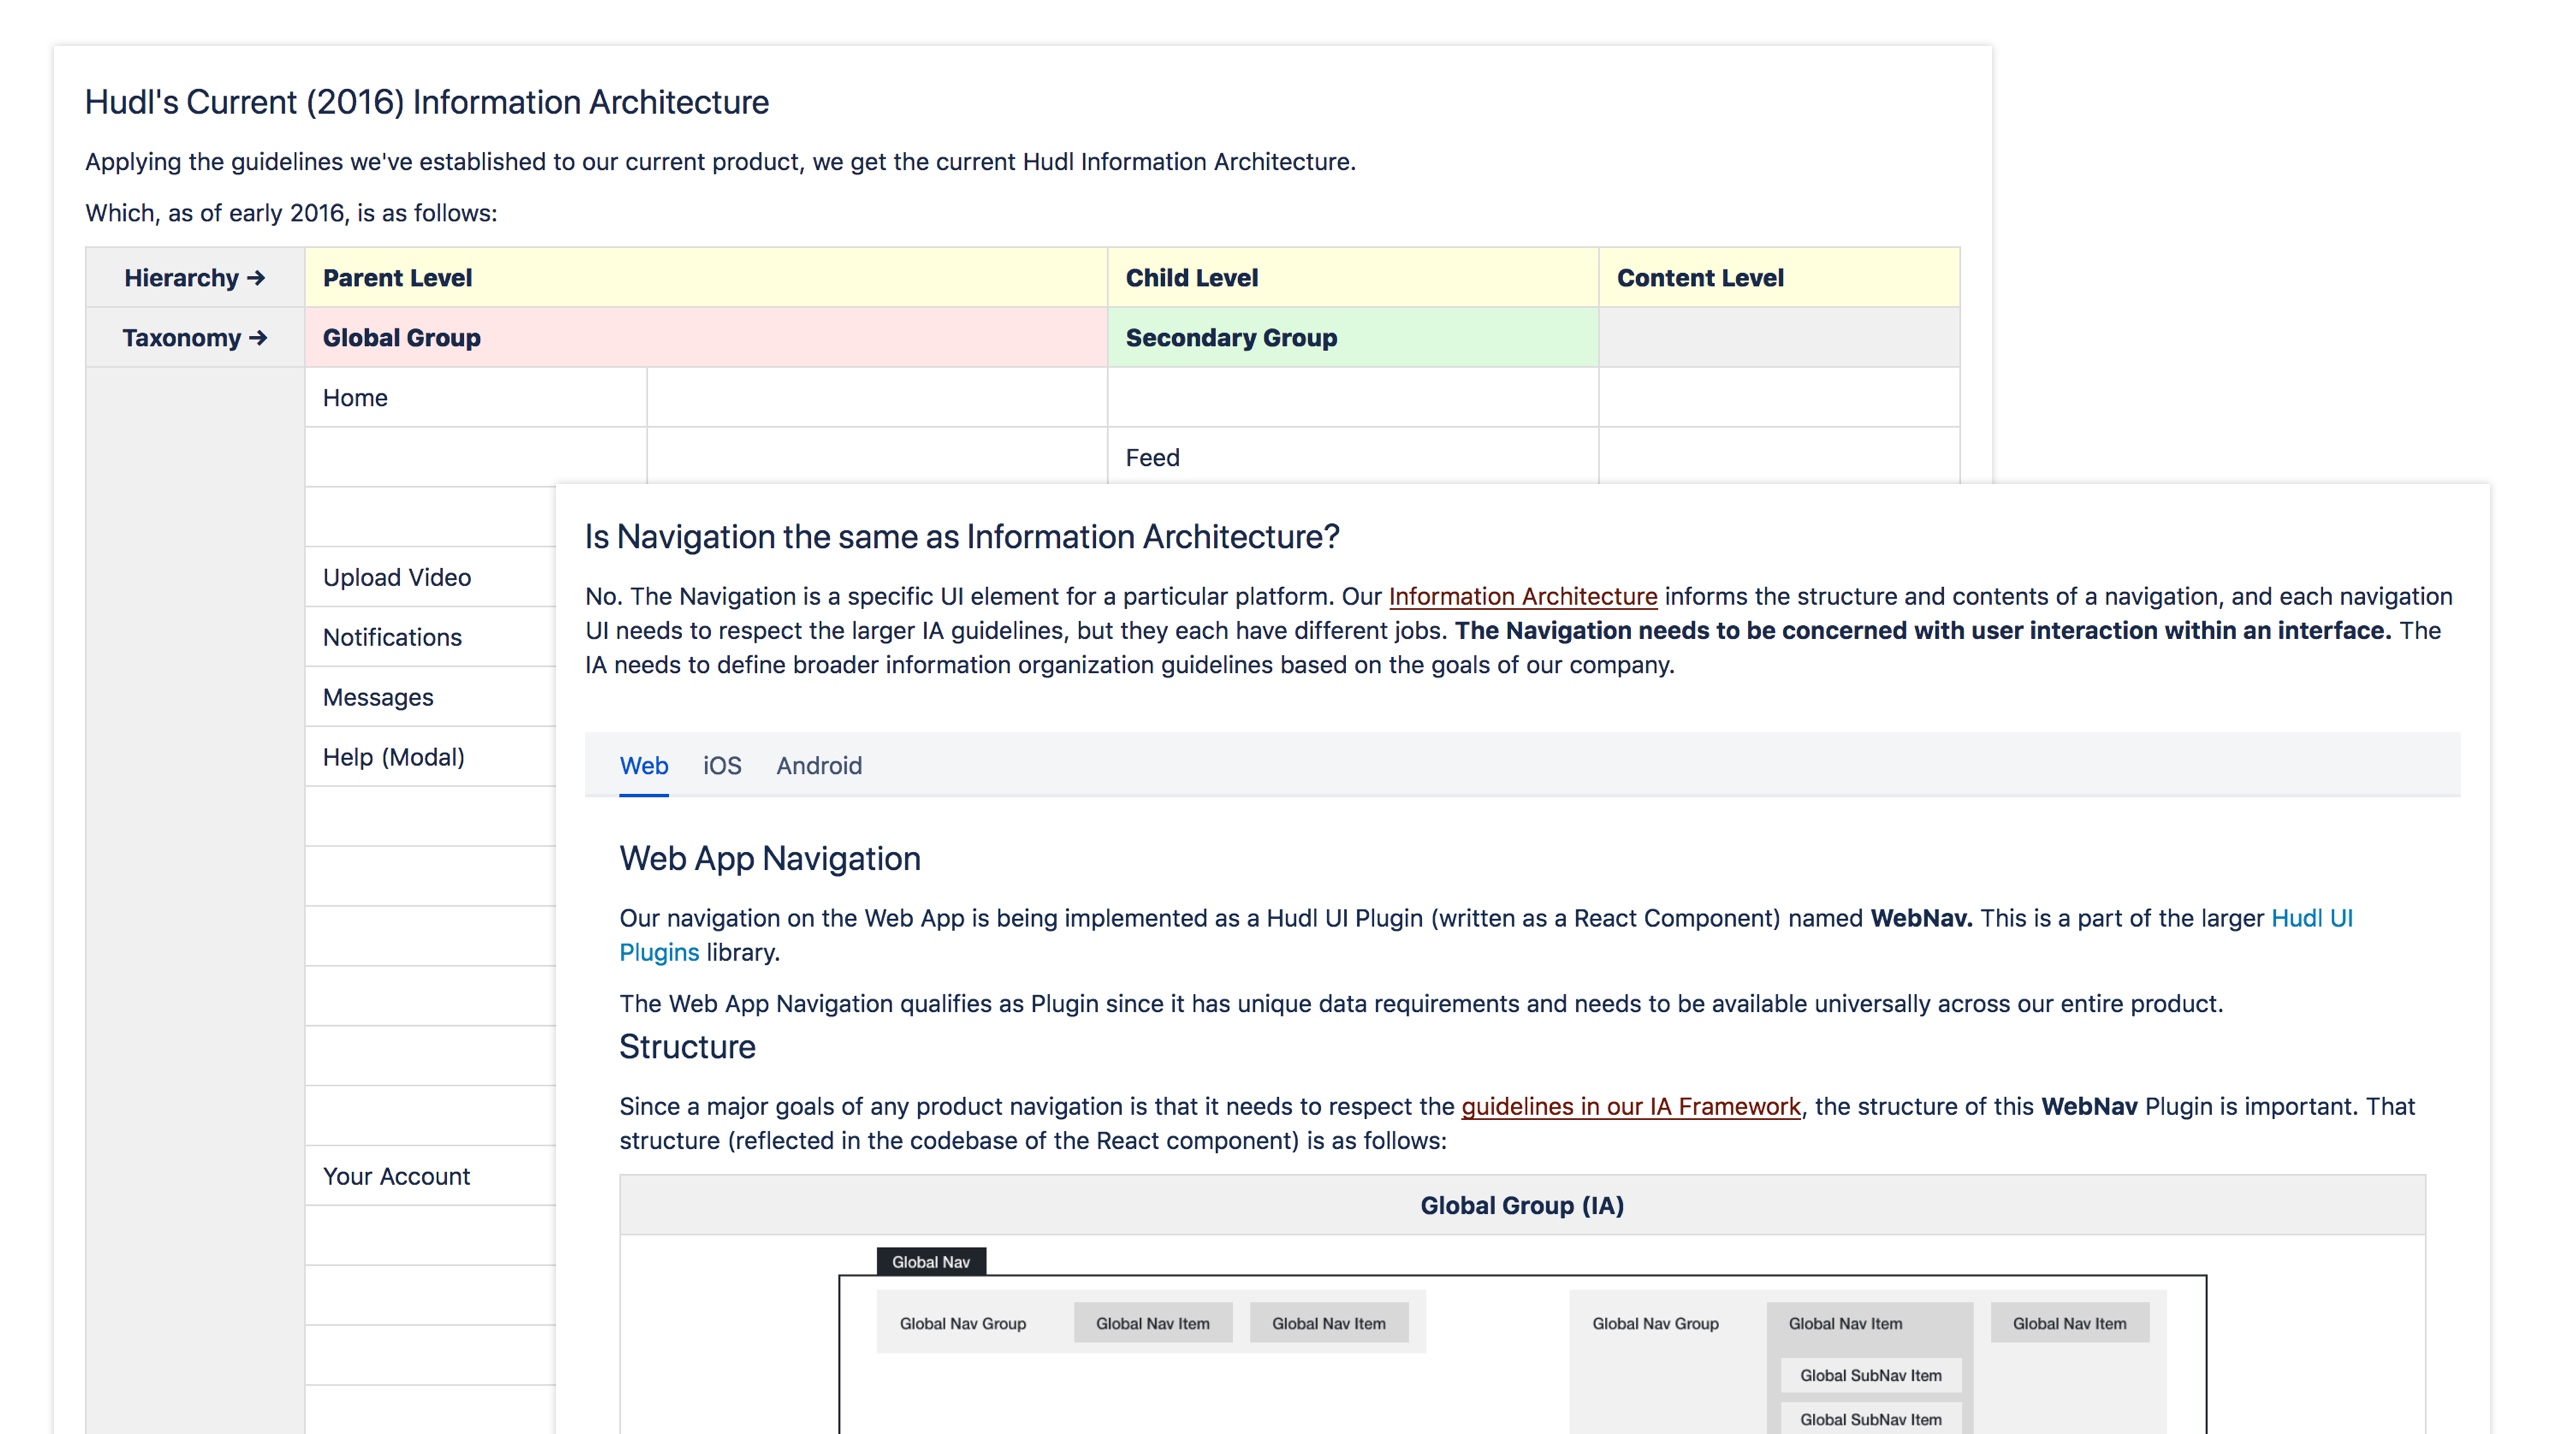The height and width of the screenshot is (1434, 2560).
Task: Click the Structure heading
Action: (x=687, y=1047)
